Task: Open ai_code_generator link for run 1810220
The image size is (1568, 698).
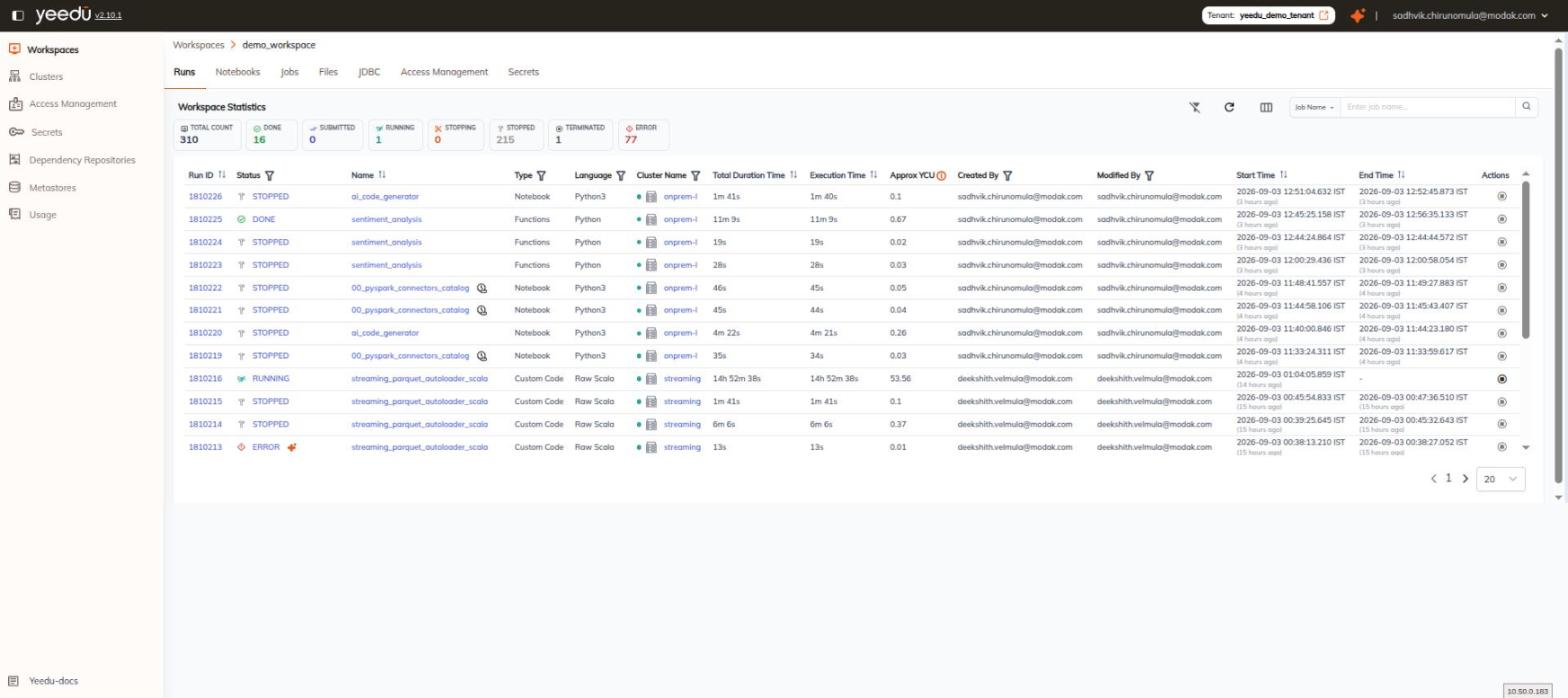Action: pos(385,333)
